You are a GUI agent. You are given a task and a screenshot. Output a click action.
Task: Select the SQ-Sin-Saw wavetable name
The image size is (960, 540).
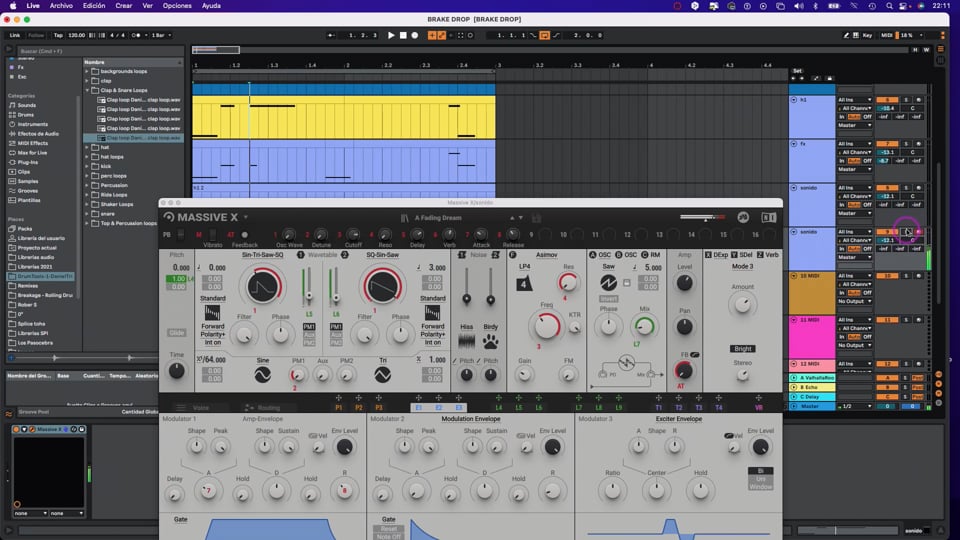coord(382,255)
